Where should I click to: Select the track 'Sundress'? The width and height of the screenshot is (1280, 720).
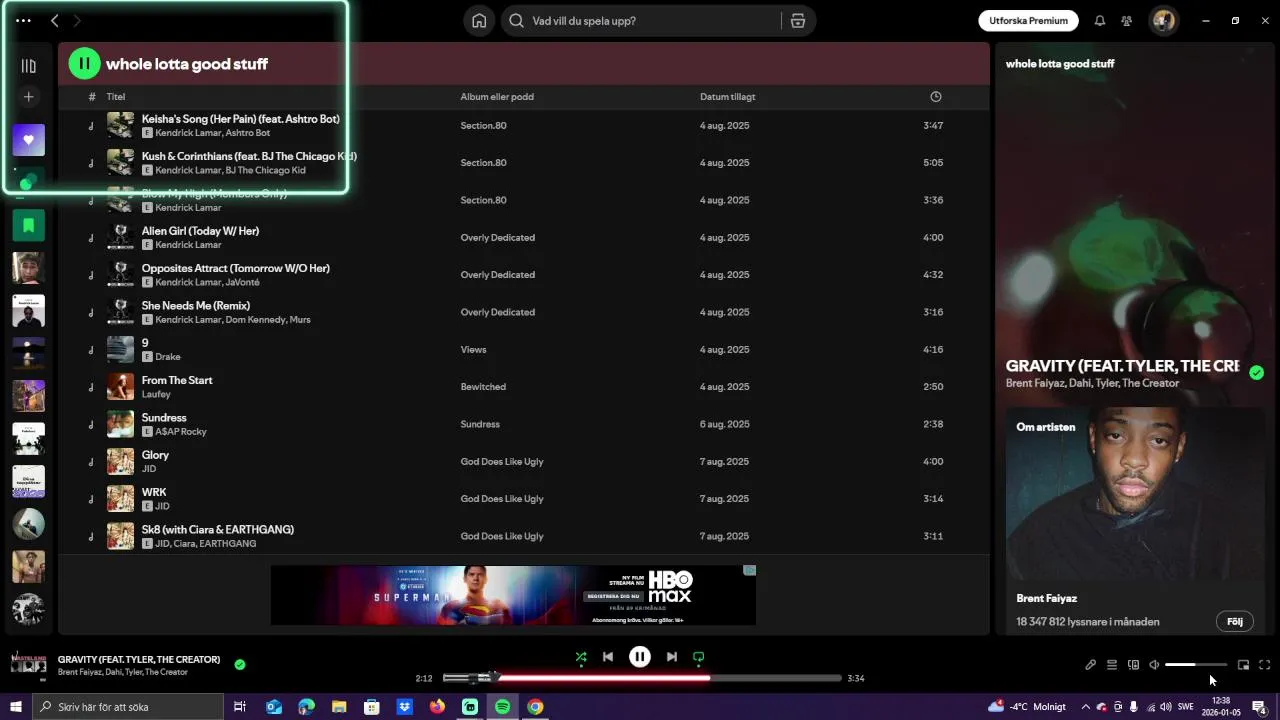tap(524, 424)
